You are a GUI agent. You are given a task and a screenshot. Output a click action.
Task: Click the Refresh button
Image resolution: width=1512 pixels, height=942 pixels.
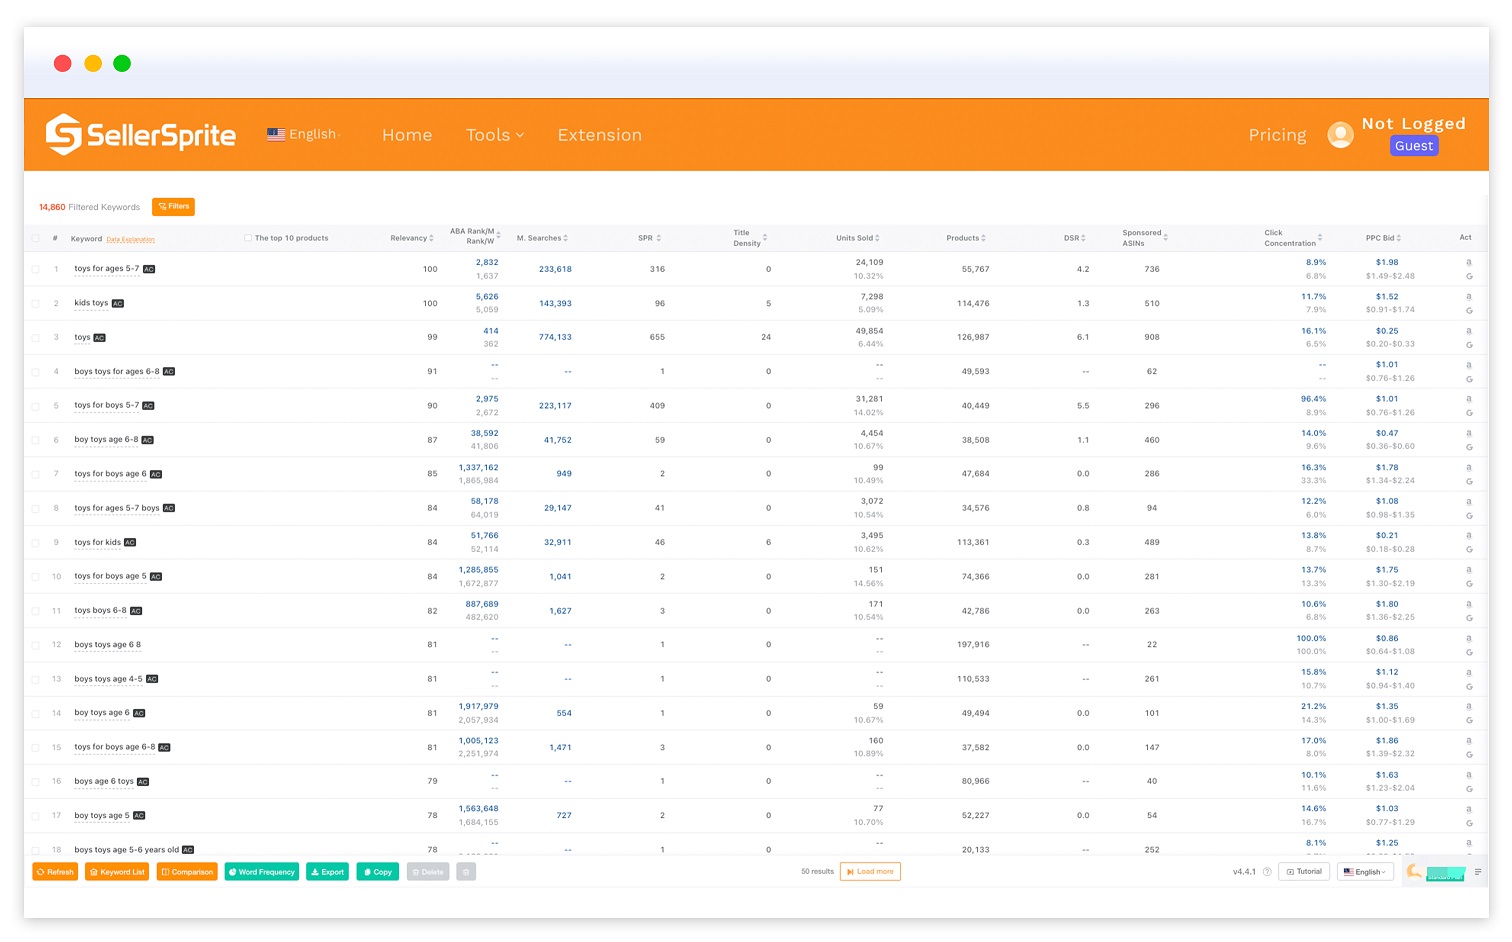click(55, 872)
